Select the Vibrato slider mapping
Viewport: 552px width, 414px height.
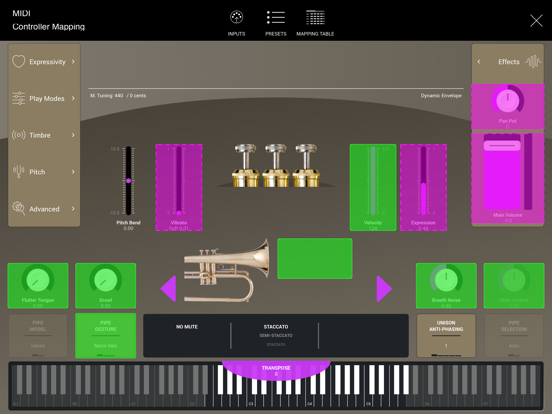(x=179, y=187)
